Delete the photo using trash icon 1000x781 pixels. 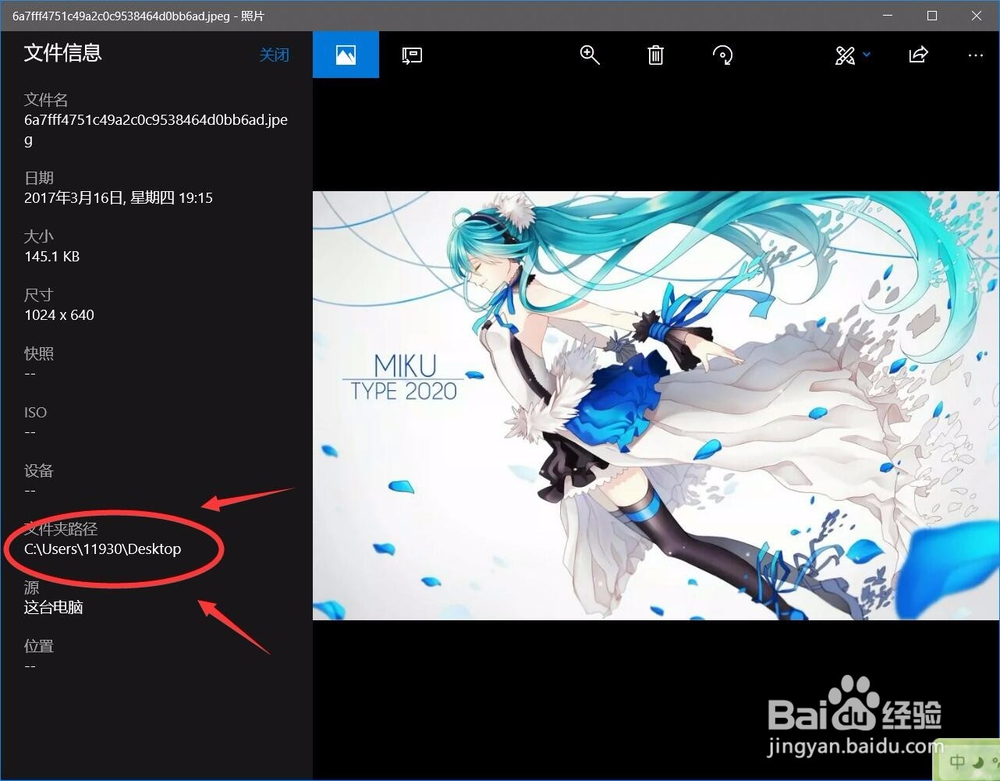coord(656,55)
